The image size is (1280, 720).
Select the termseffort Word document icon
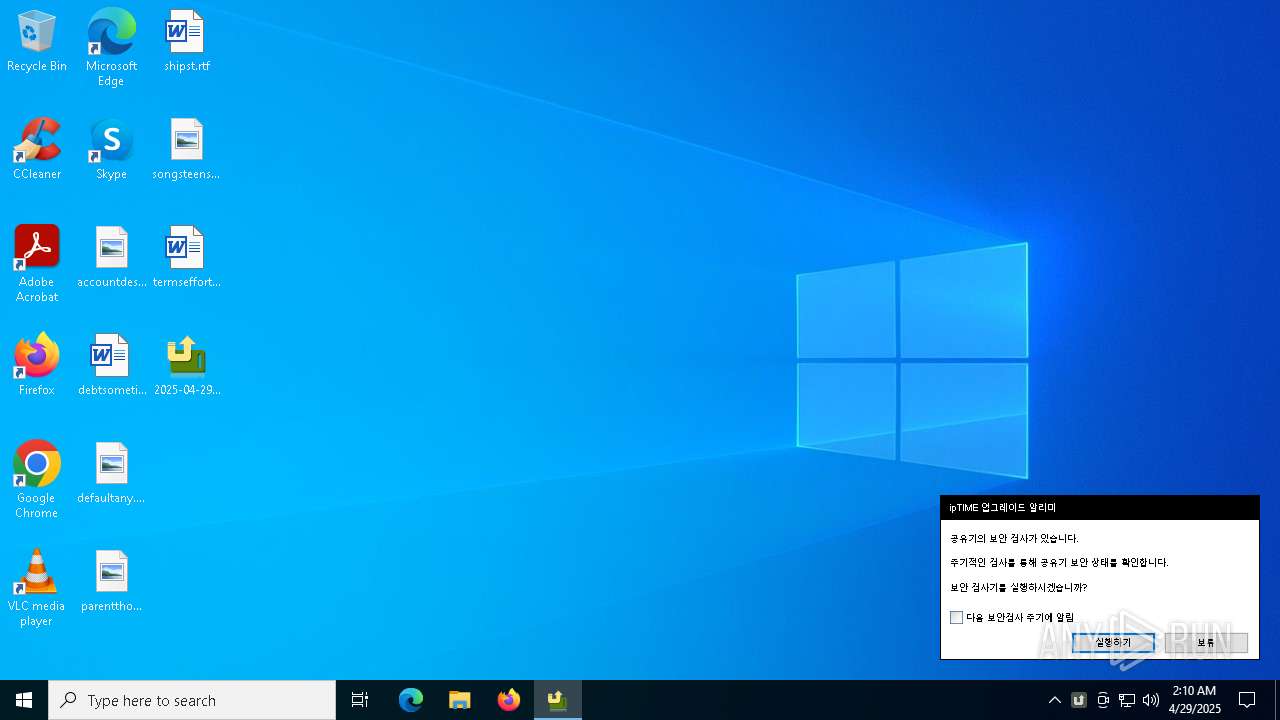(186, 258)
